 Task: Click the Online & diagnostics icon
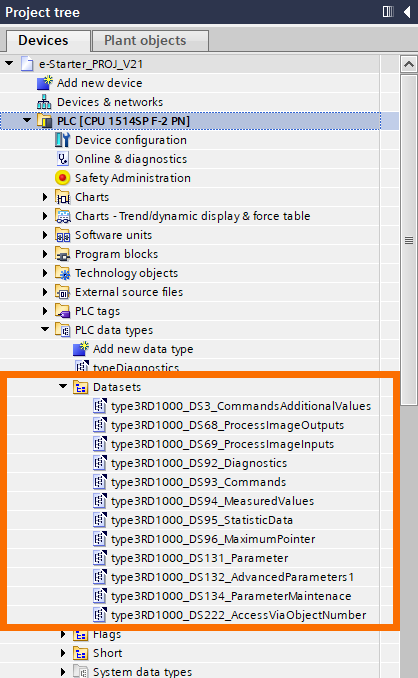click(x=63, y=159)
